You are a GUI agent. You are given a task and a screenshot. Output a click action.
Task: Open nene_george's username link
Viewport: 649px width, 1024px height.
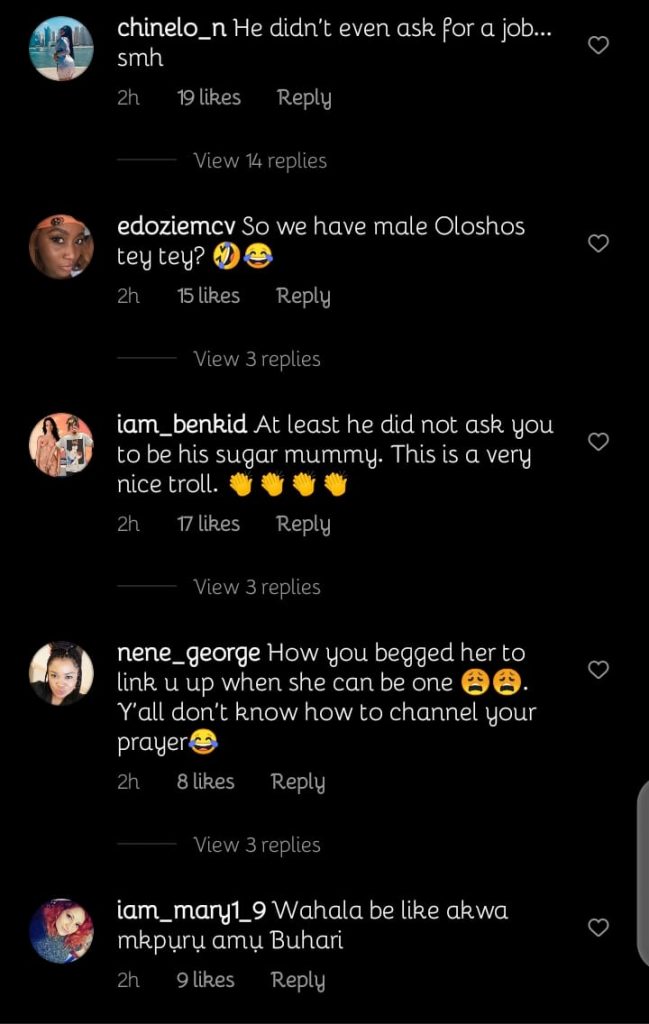click(x=188, y=654)
